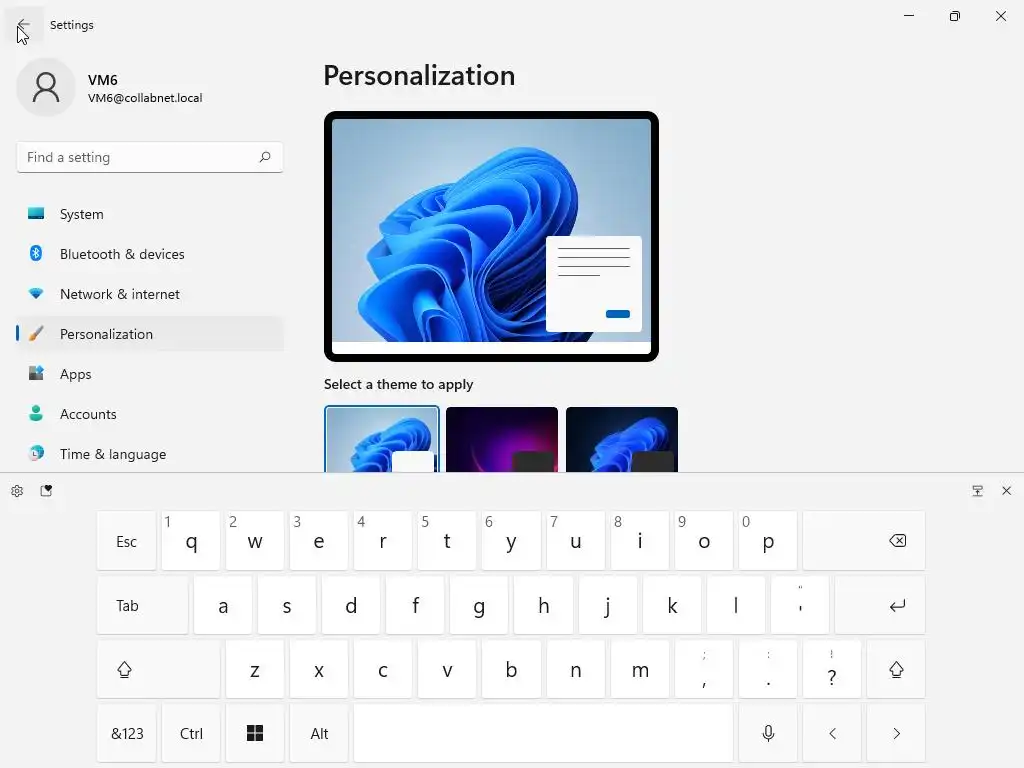Image resolution: width=1024 pixels, height=768 pixels.
Task: Tap the w key
Action: [x=255, y=541]
